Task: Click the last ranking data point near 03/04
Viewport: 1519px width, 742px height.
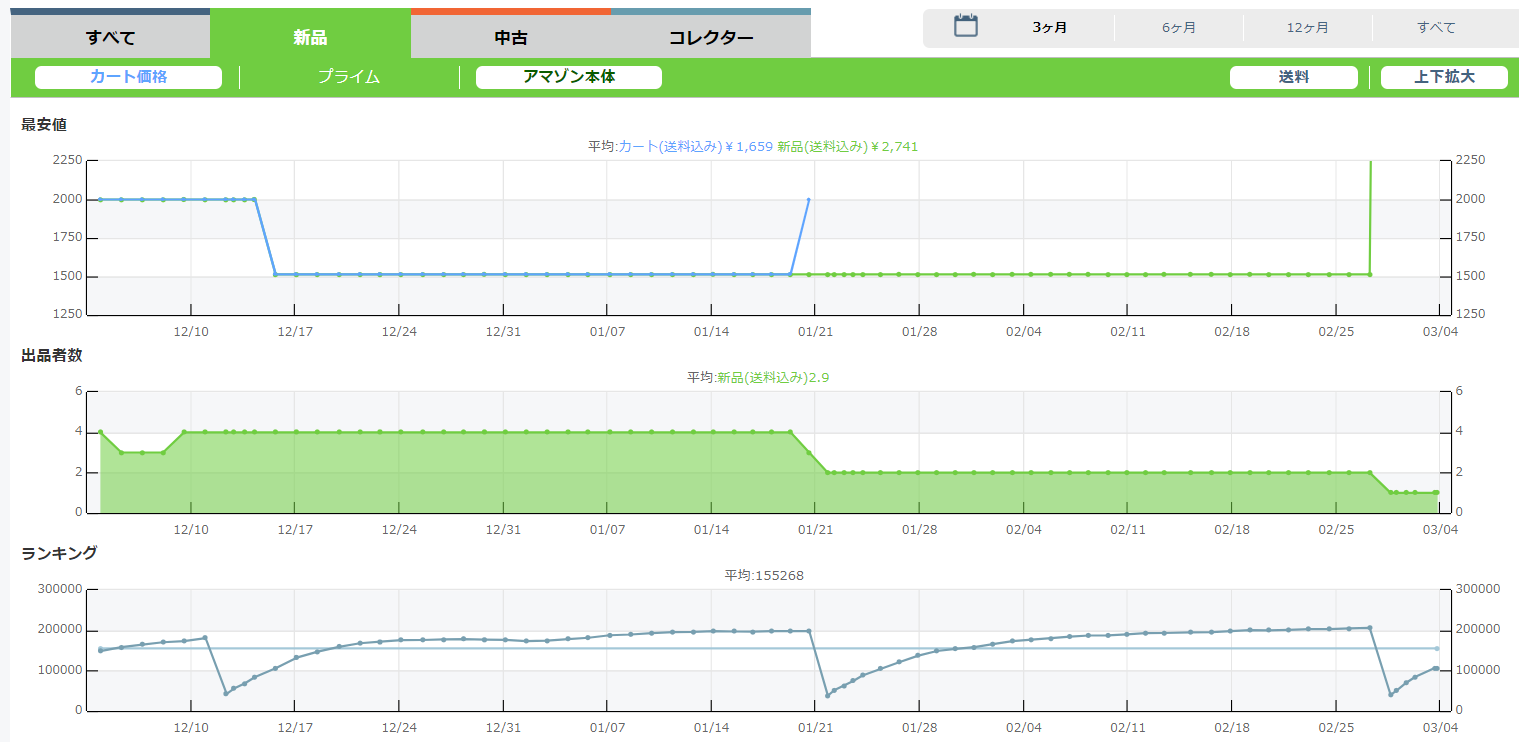Action: click(1436, 668)
